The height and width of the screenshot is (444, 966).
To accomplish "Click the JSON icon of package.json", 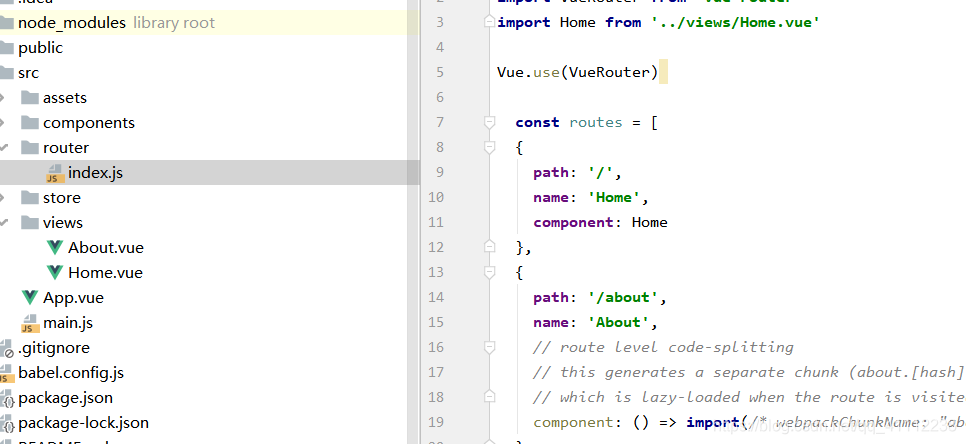I will coord(7,398).
